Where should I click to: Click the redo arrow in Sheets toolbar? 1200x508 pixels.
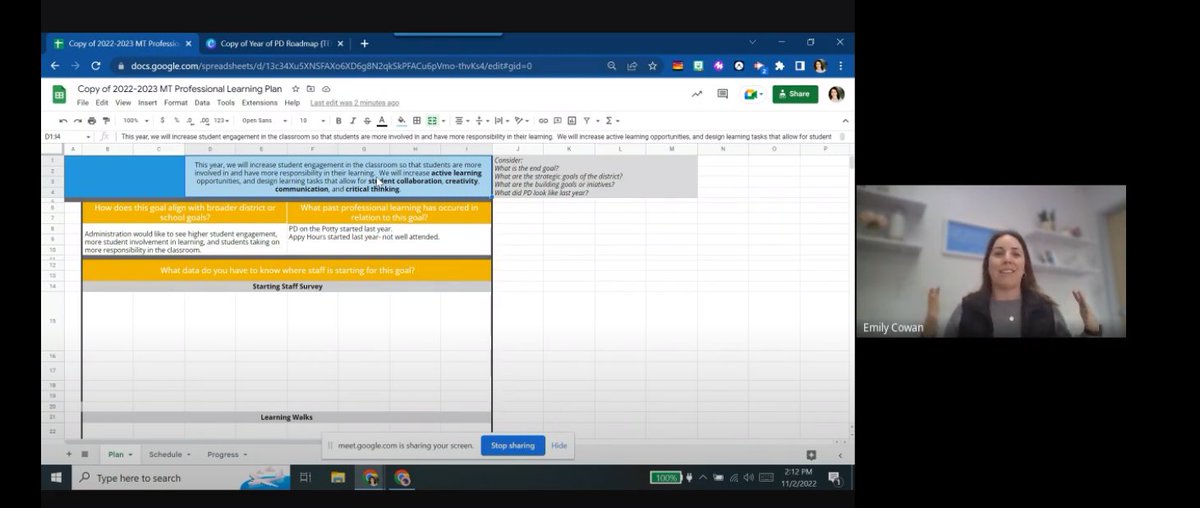[x=78, y=120]
